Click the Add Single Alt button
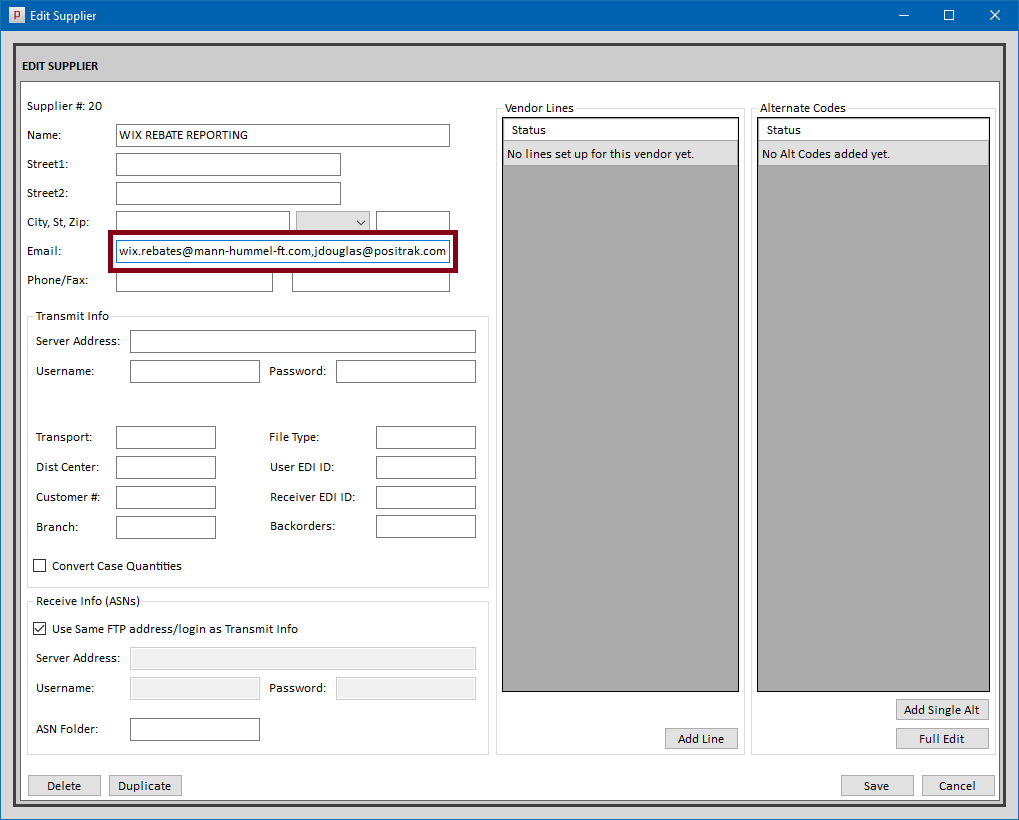 click(942, 710)
